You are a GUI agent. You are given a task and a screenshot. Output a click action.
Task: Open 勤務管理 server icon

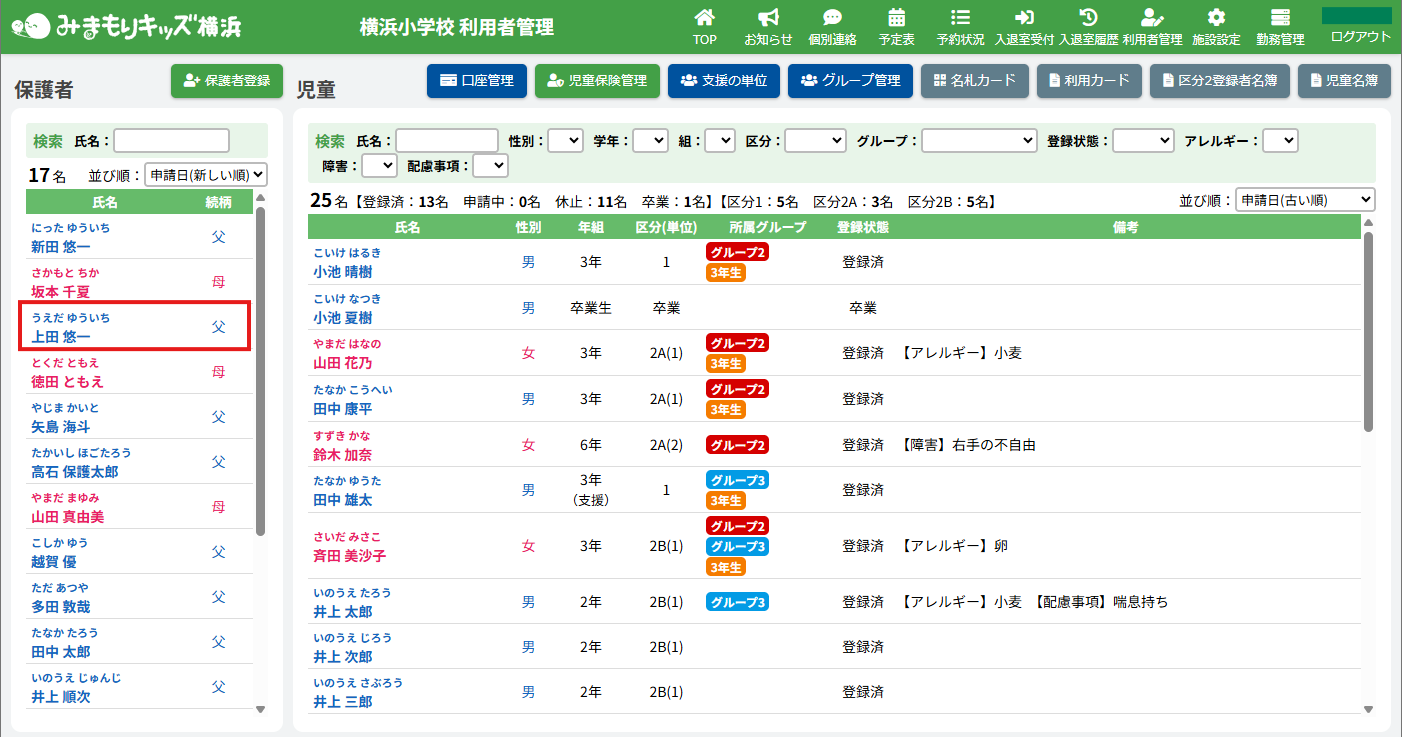(1280, 18)
